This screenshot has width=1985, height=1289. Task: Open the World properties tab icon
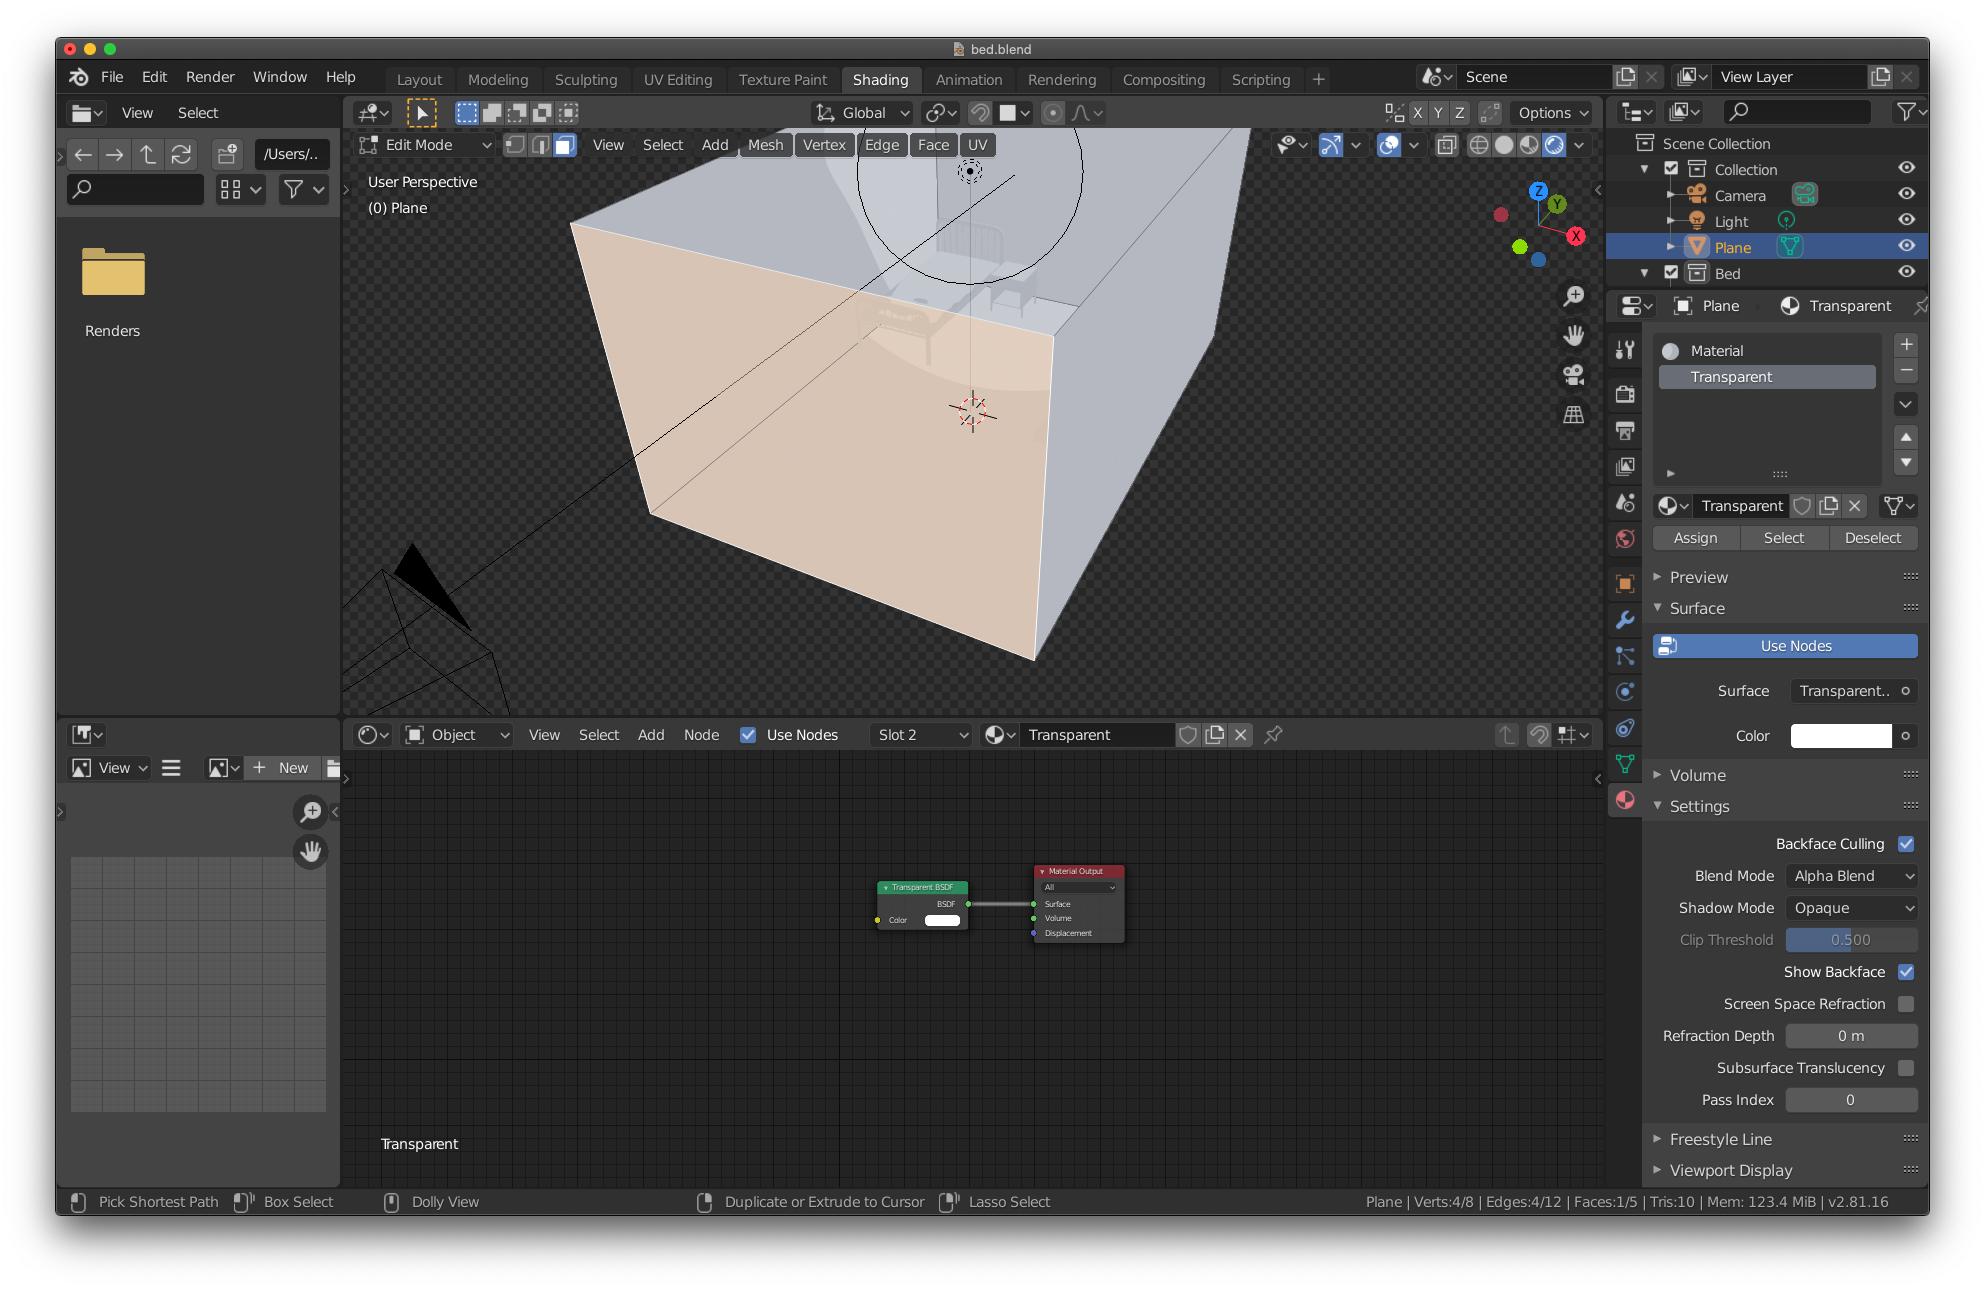[1625, 539]
